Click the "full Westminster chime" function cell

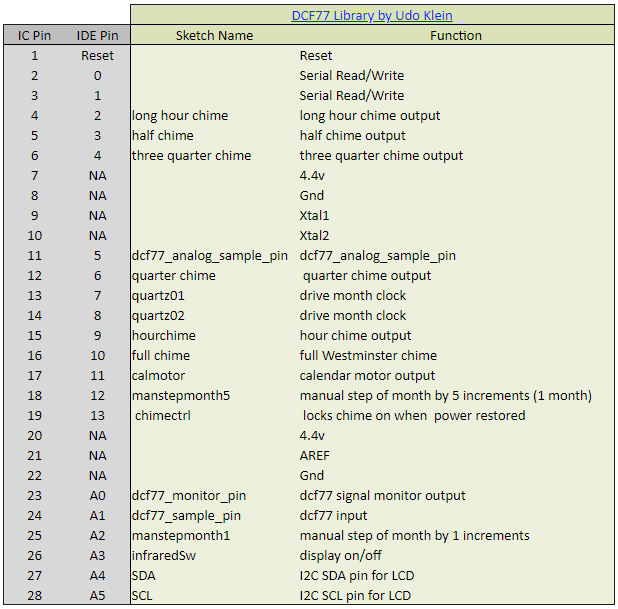[368, 355]
